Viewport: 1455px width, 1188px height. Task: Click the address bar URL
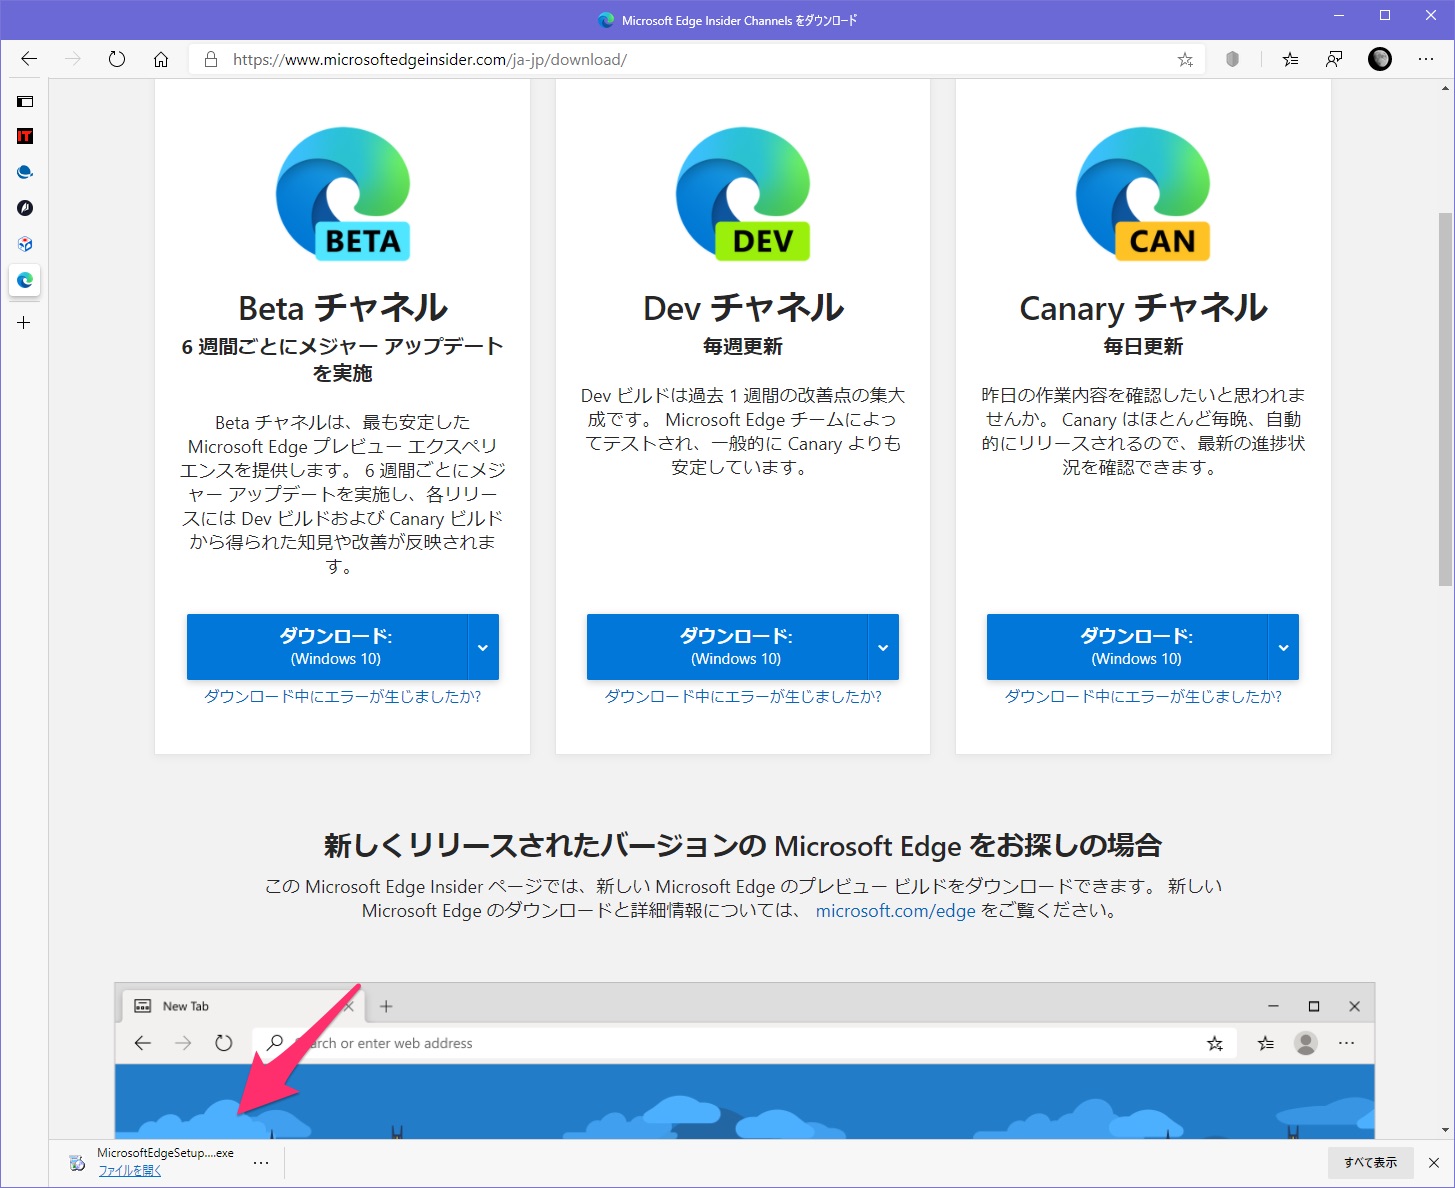click(x=430, y=59)
